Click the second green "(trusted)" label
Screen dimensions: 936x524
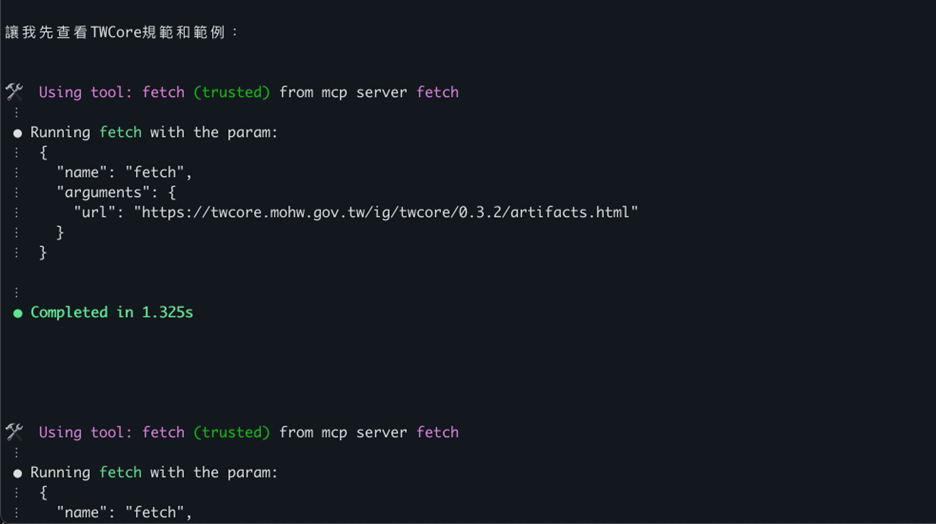click(232, 432)
